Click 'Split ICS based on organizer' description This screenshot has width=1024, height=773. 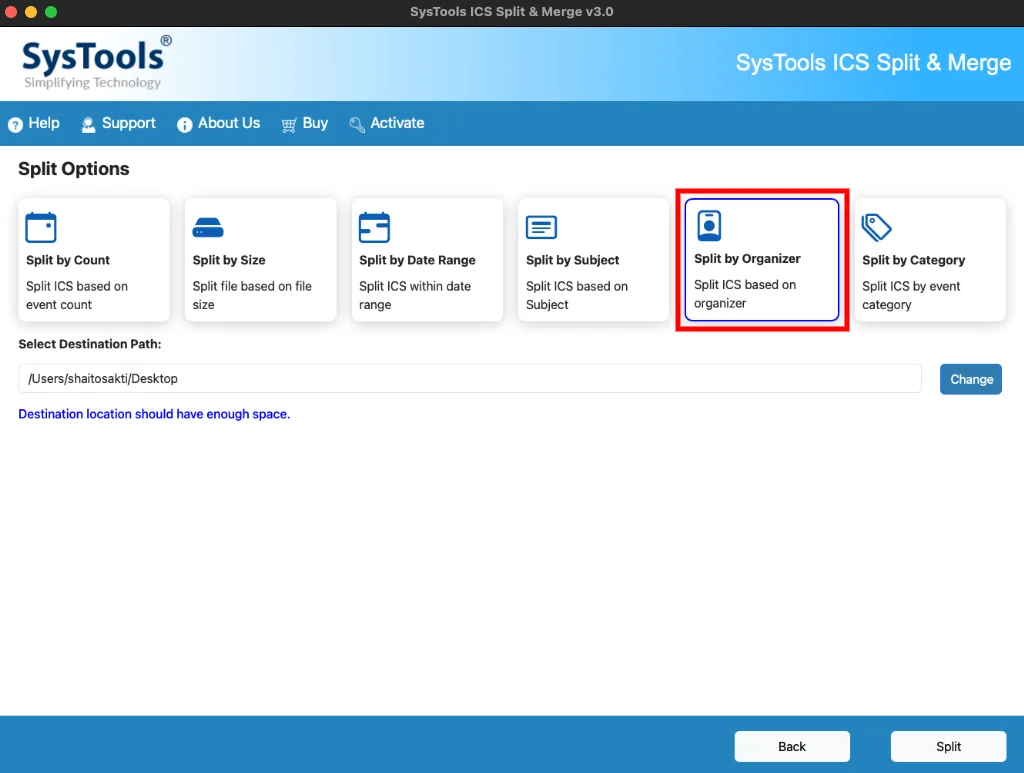(x=744, y=294)
